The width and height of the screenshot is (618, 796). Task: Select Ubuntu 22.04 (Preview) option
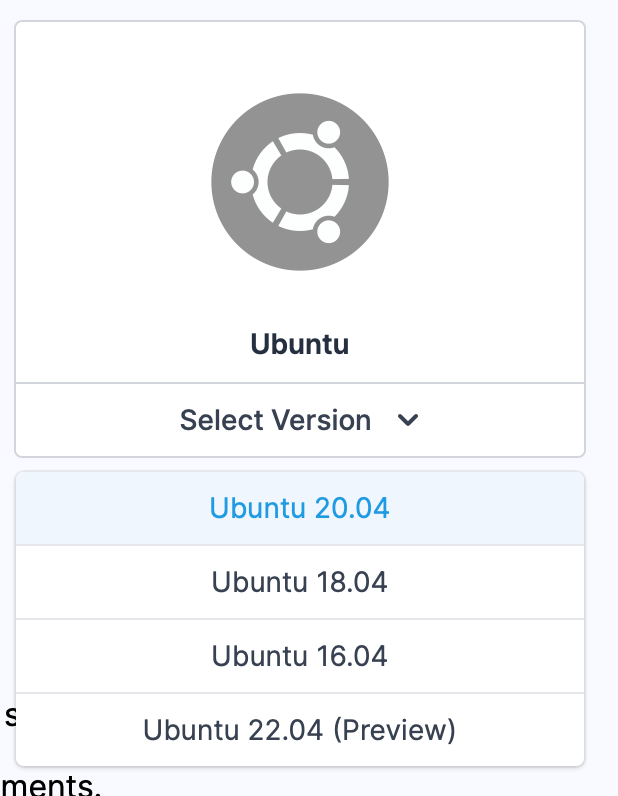(x=300, y=730)
